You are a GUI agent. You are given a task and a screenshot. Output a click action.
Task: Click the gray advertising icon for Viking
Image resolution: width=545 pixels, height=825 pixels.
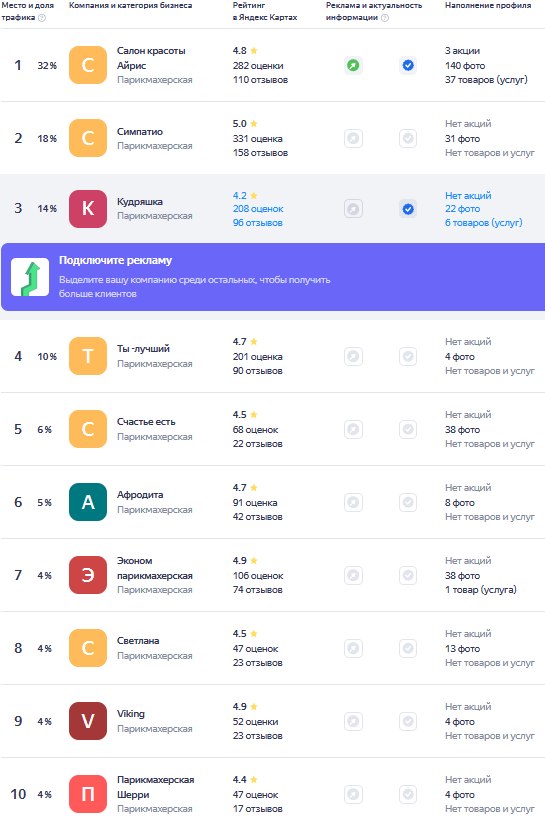[x=354, y=721]
